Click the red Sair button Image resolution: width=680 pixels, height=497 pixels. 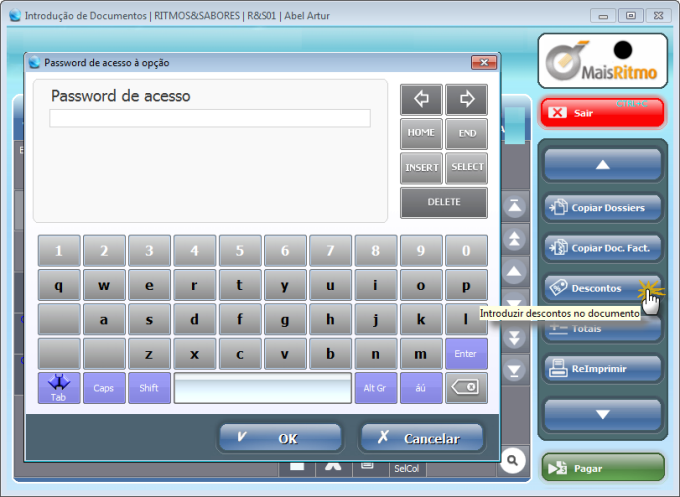tap(602, 113)
